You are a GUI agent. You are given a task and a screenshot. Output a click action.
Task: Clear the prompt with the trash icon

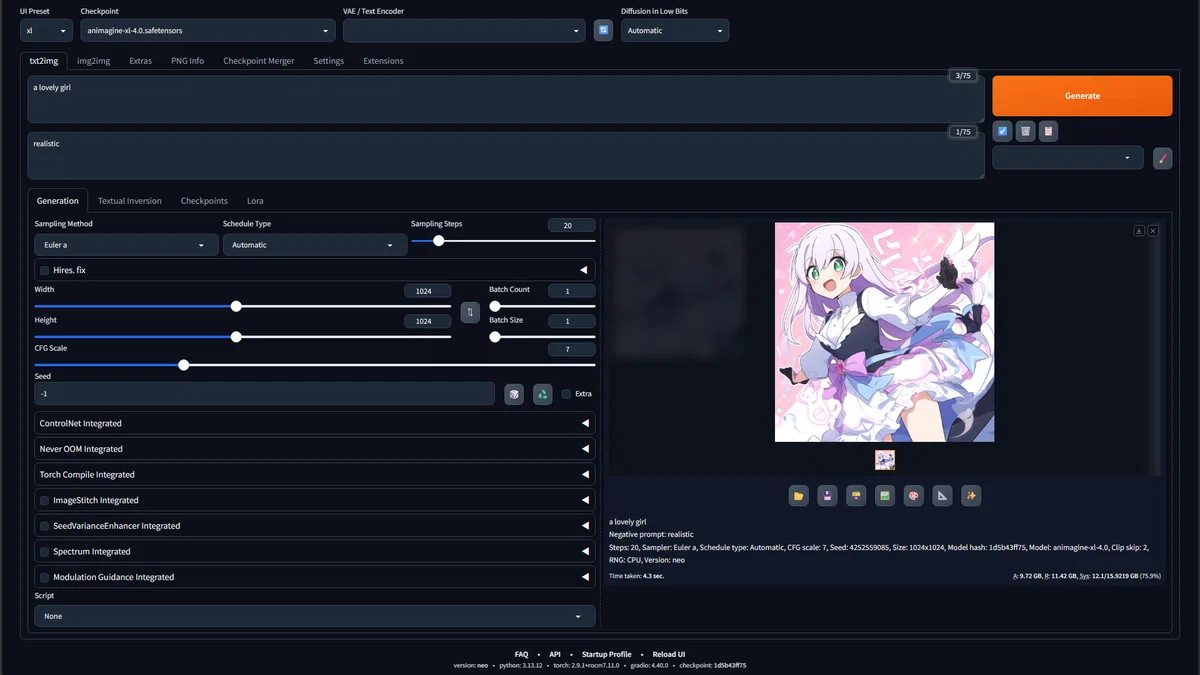click(1025, 131)
